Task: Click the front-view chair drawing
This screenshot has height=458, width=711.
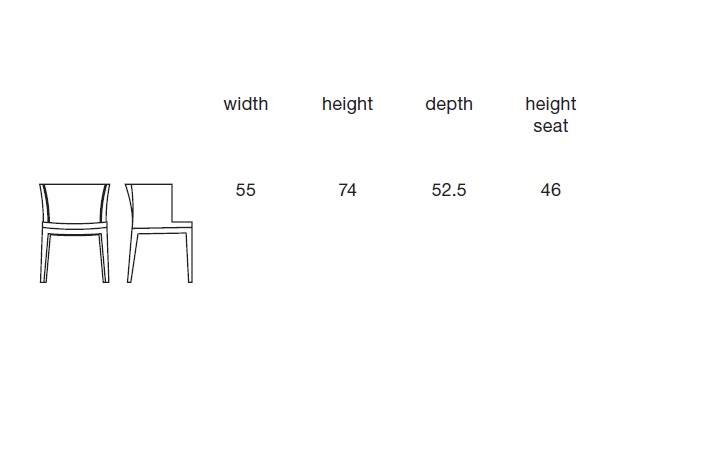Action: pos(75,233)
